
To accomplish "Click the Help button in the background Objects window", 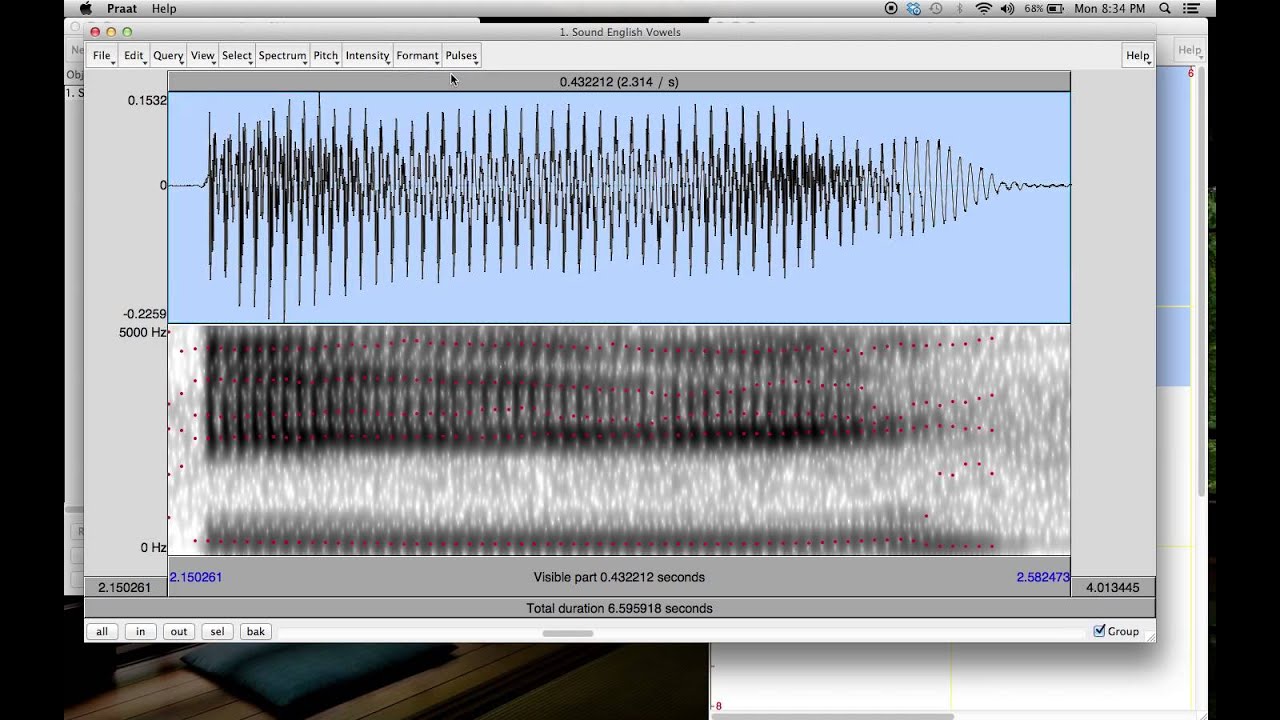I will pyautogui.click(x=1189, y=50).
